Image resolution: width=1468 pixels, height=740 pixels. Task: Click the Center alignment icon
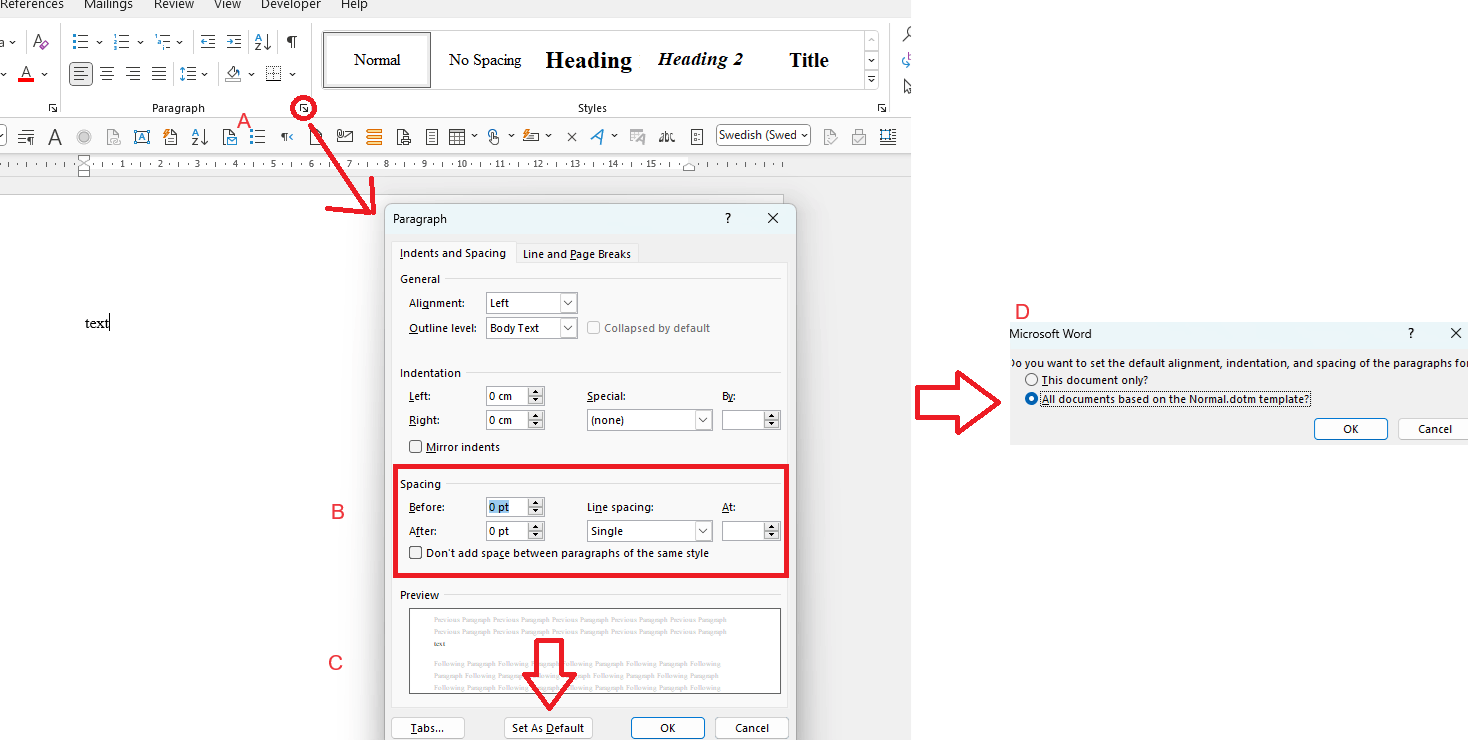pos(107,73)
